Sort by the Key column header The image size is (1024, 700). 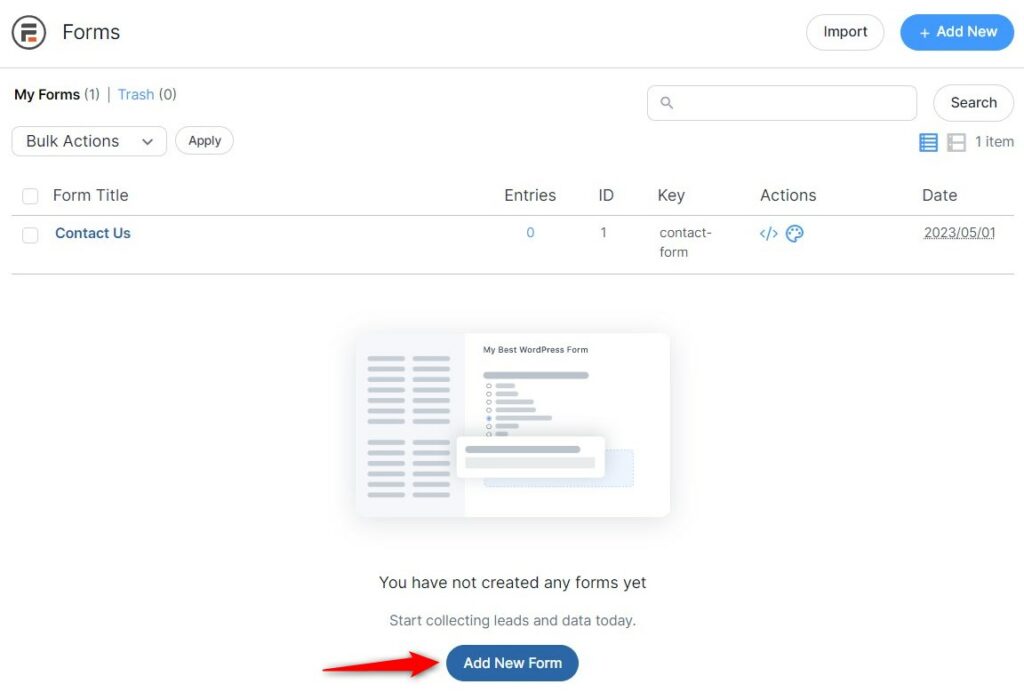click(x=671, y=195)
